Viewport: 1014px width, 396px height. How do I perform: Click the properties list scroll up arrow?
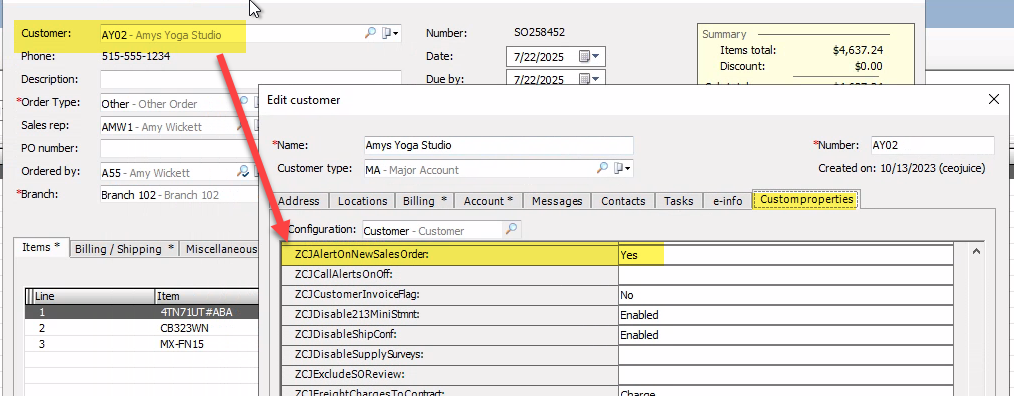[976, 251]
